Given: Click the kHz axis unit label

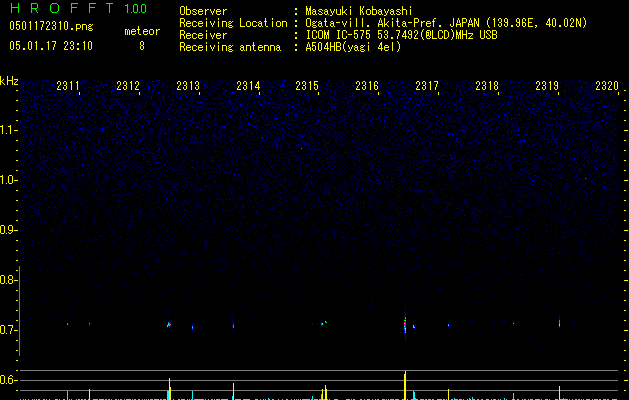Looking at the screenshot, I should (x=9, y=81).
